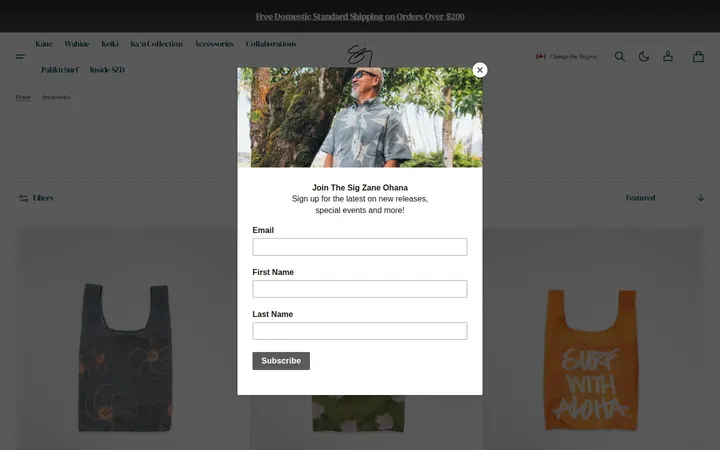Click the popup photo of man in aloha shirt

click(x=360, y=118)
